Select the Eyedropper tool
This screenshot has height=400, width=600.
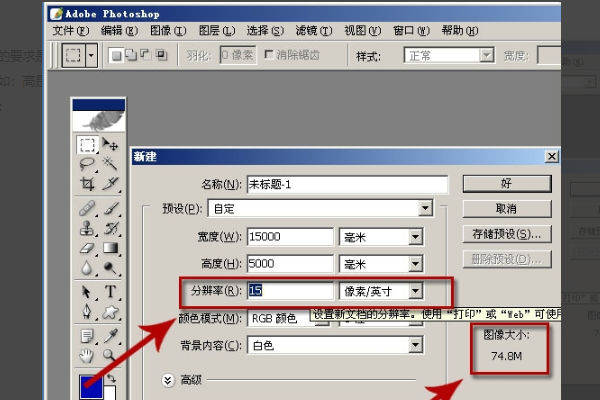[110, 336]
